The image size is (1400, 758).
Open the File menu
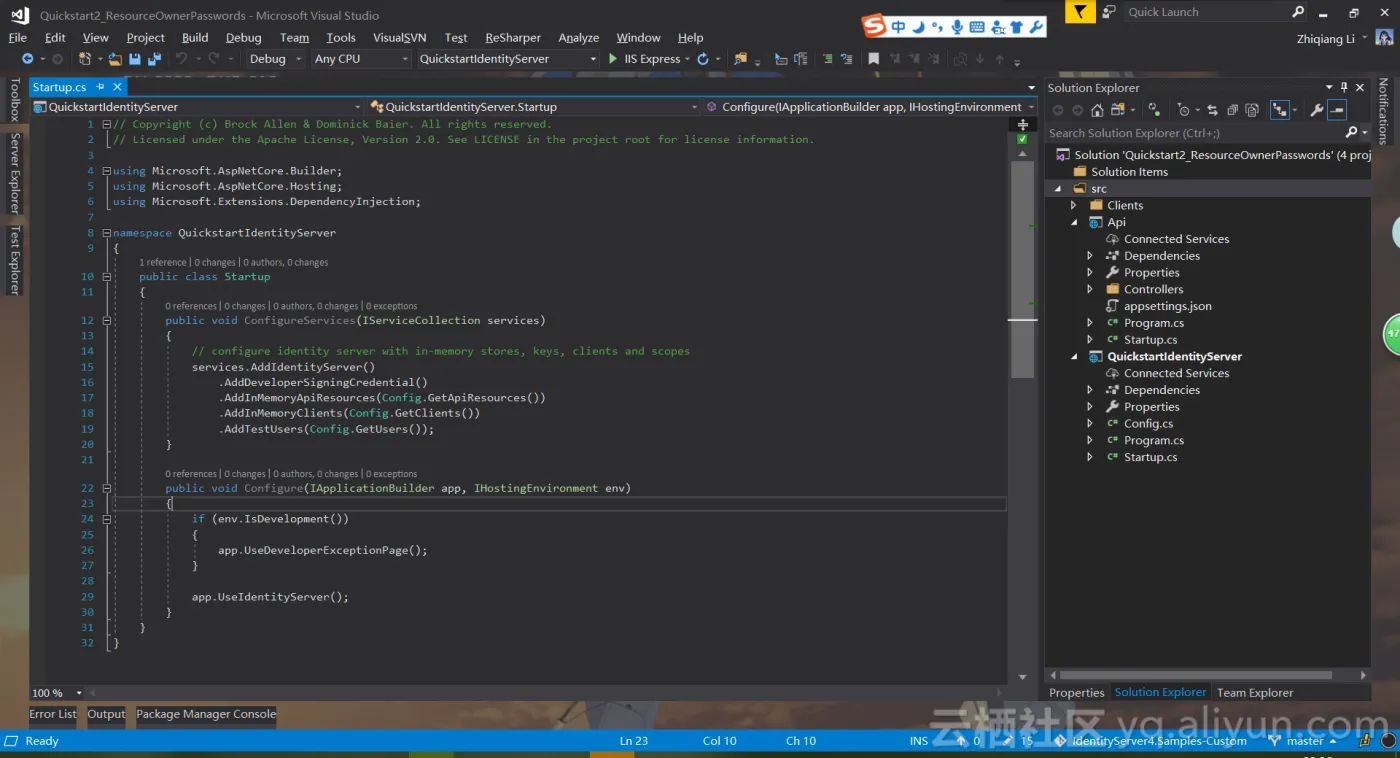point(18,37)
